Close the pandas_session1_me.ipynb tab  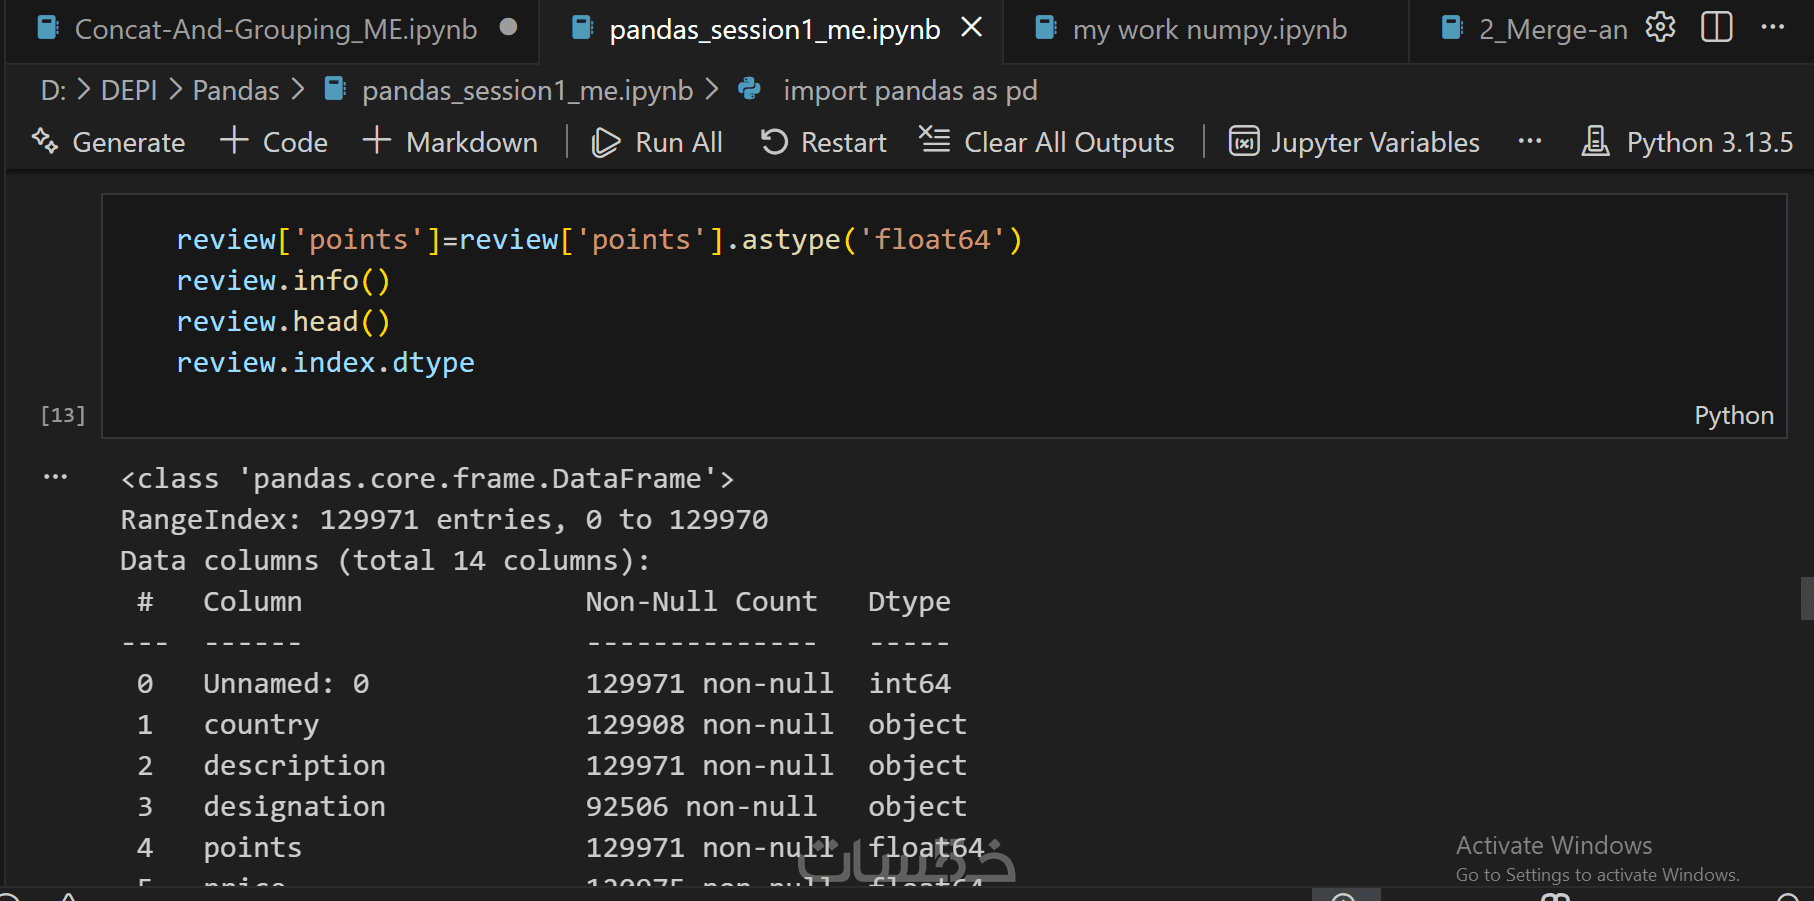click(x=971, y=28)
